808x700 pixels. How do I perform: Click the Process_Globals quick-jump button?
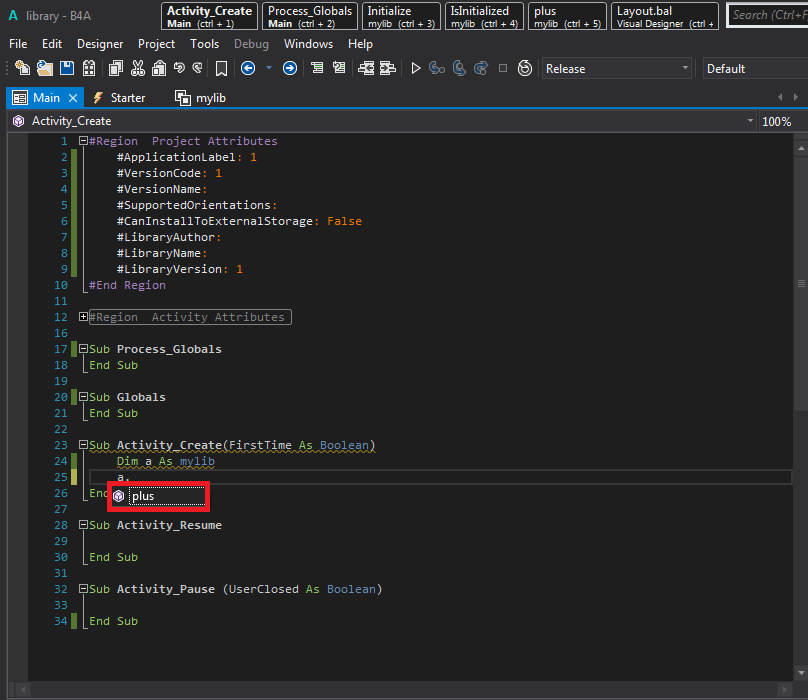tap(310, 16)
